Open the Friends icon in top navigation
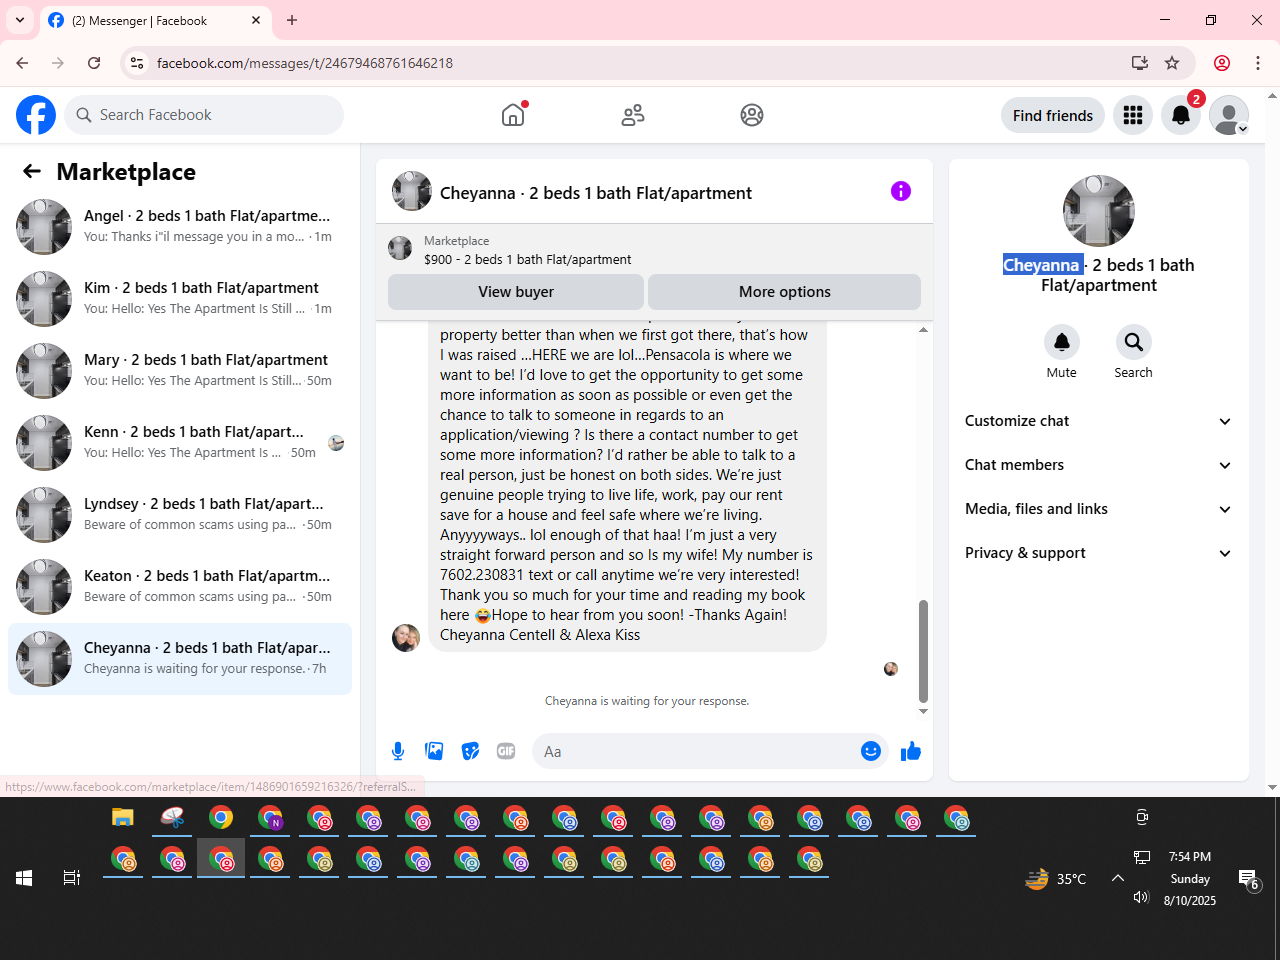Image resolution: width=1280 pixels, height=960 pixels. [633, 115]
